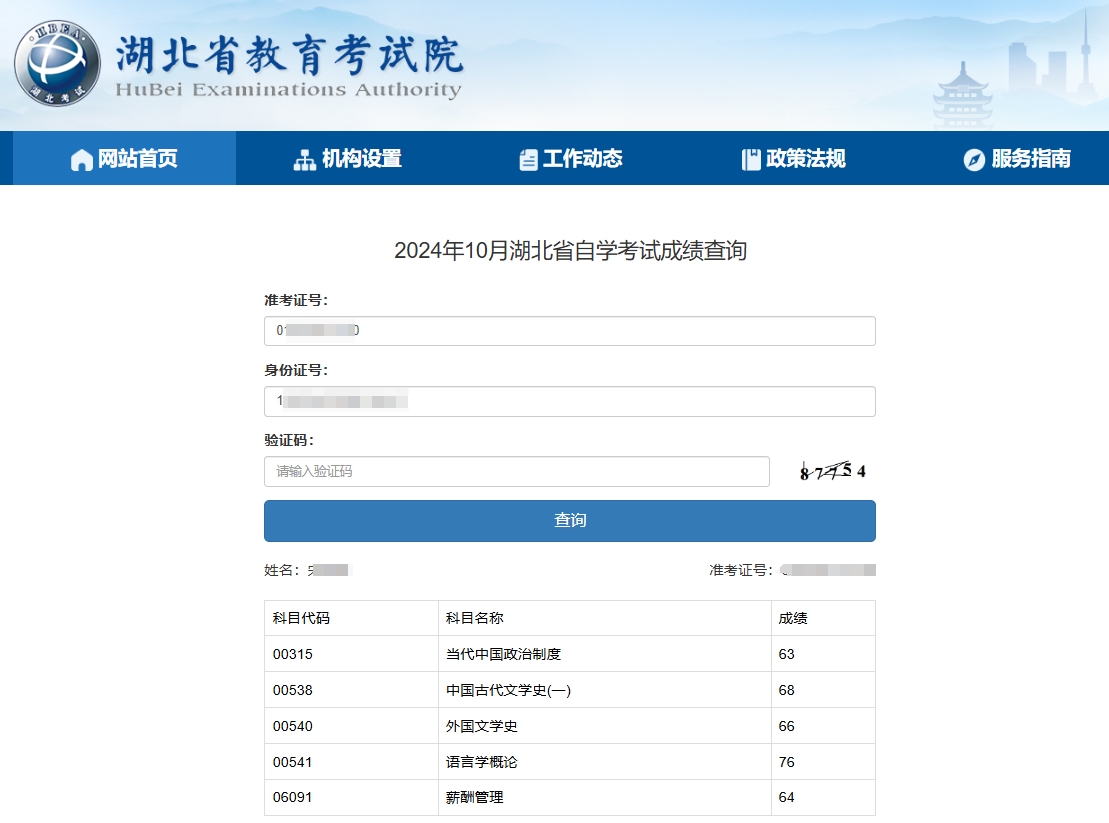Click the book icon beside 政策法规
Screen dimensions: 1109x823
tap(750, 160)
